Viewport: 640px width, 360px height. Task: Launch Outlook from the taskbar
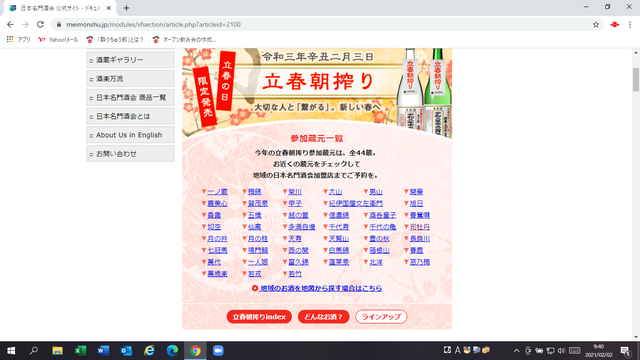click(x=127, y=351)
